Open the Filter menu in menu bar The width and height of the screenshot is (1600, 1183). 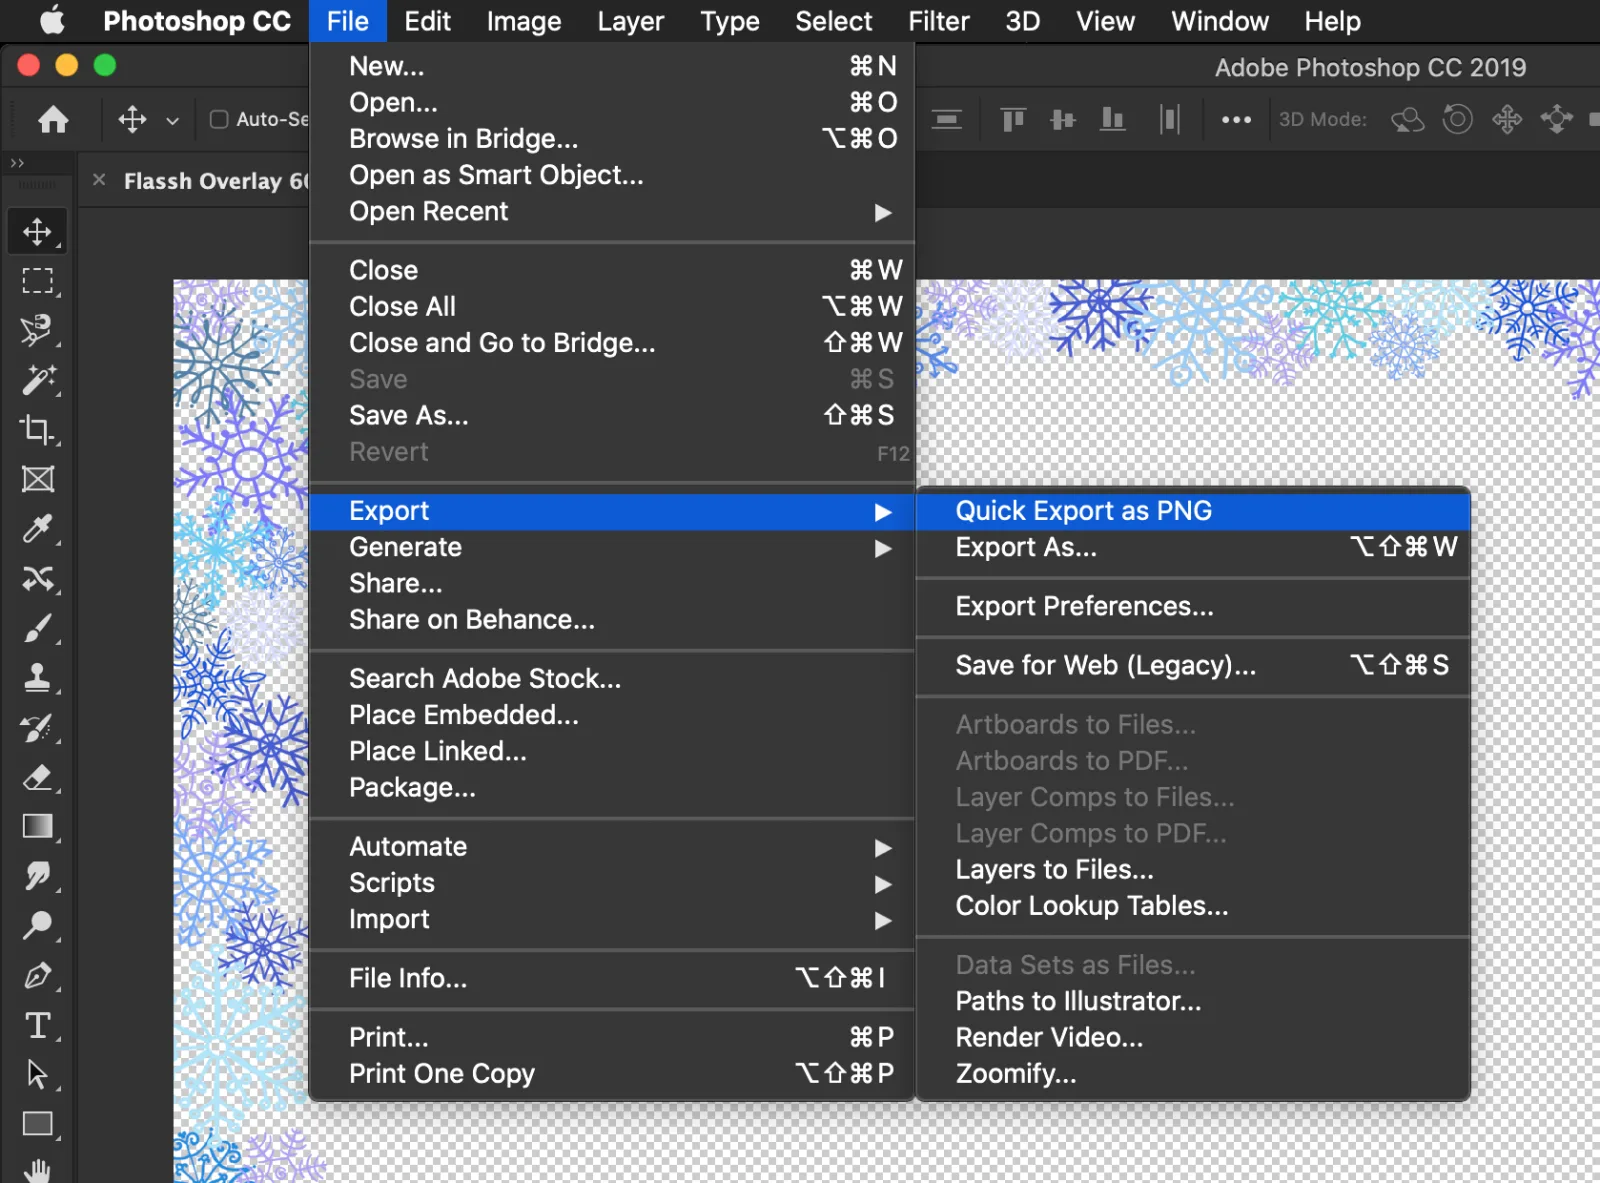coord(939,21)
